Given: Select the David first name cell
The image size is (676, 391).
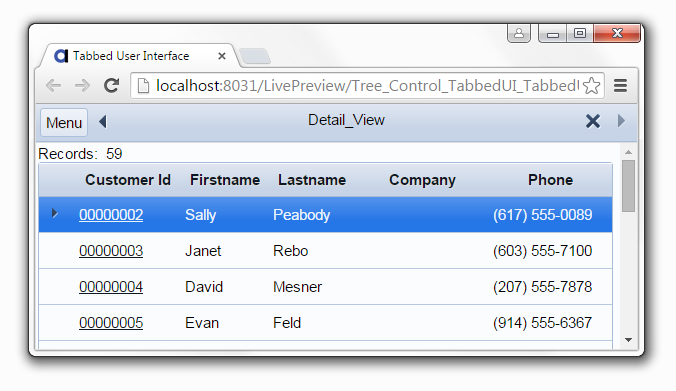Looking at the screenshot, I should (204, 287).
